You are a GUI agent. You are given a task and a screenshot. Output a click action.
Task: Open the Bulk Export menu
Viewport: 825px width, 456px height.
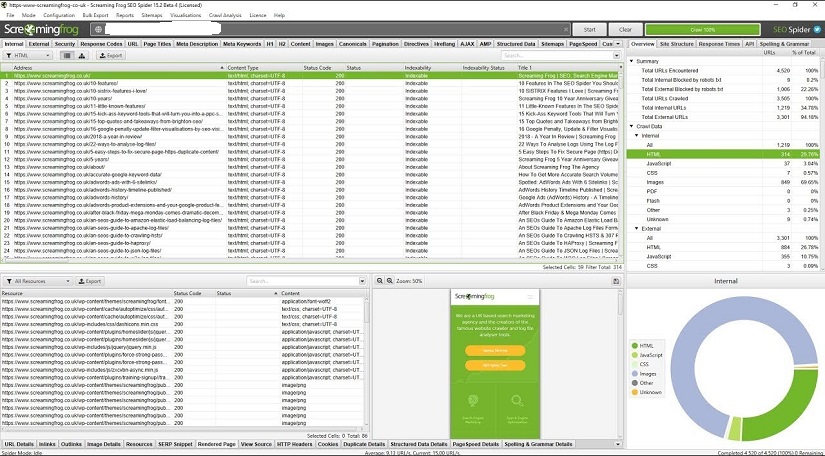(x=95, y=15)
